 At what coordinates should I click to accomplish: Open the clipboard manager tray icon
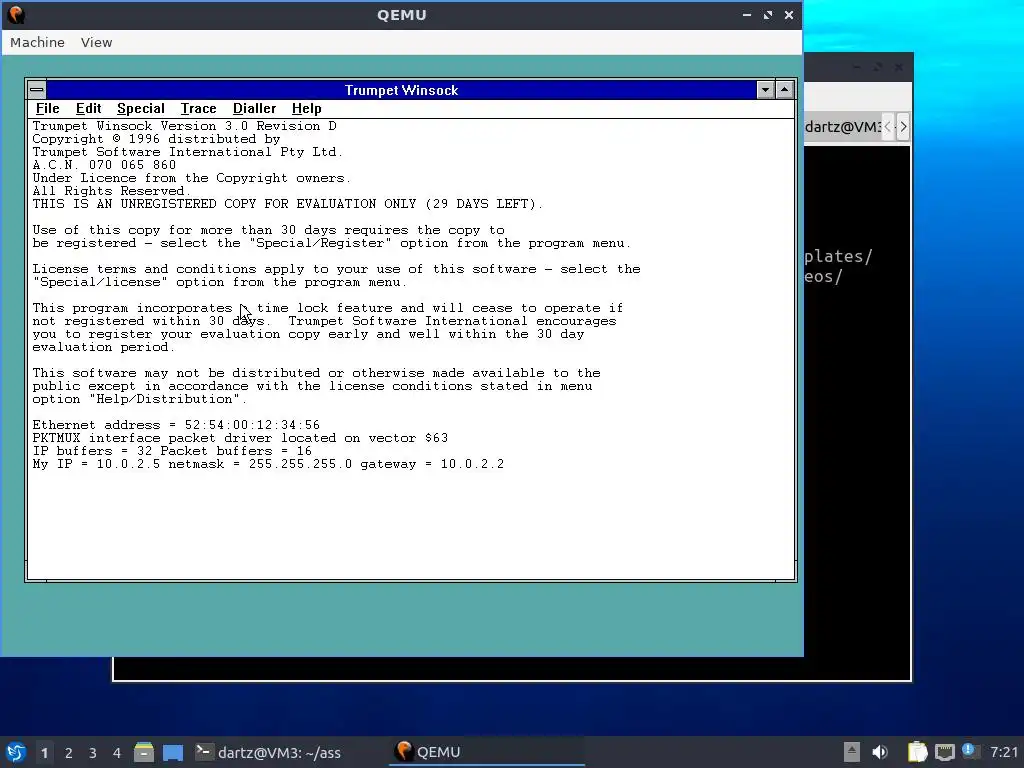click(918, 752)
